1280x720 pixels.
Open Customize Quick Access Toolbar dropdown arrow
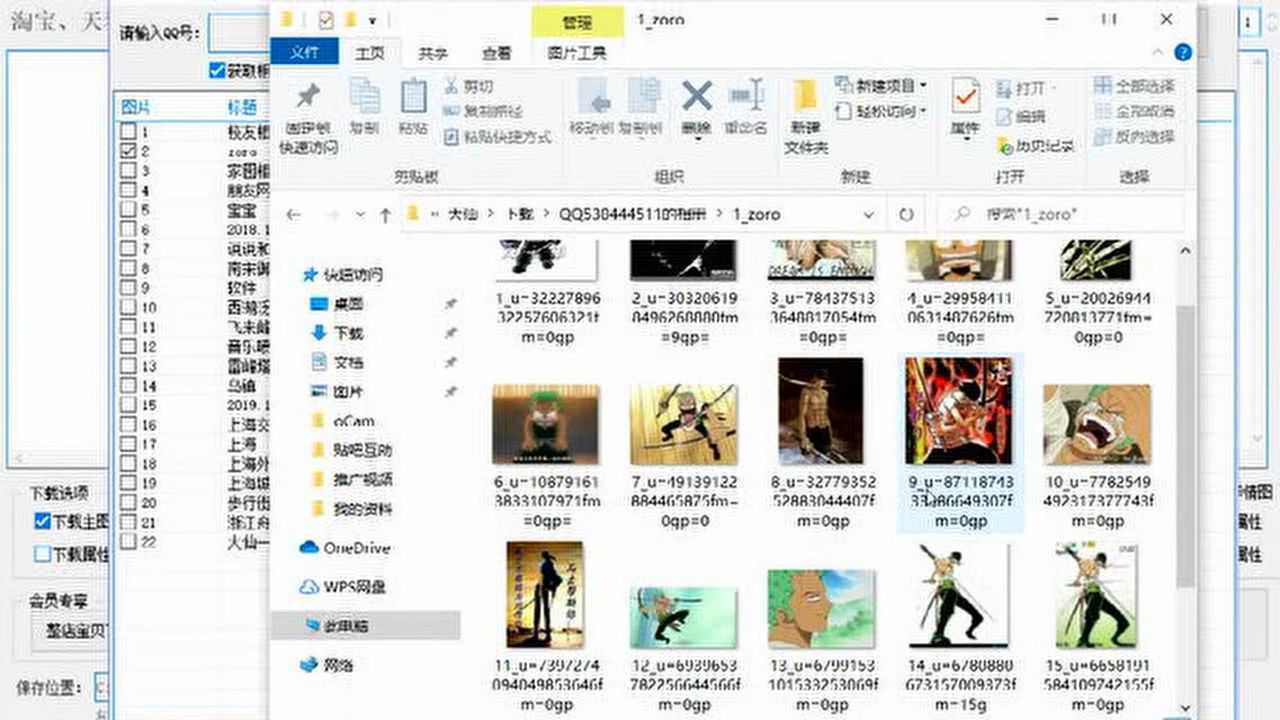pyautogui.click(x=372, y=20)
